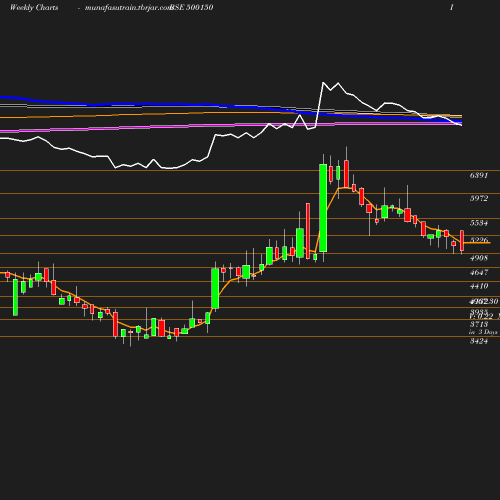Click the 6391 price level label
This screenshot has width=500, height=500.
479,175
